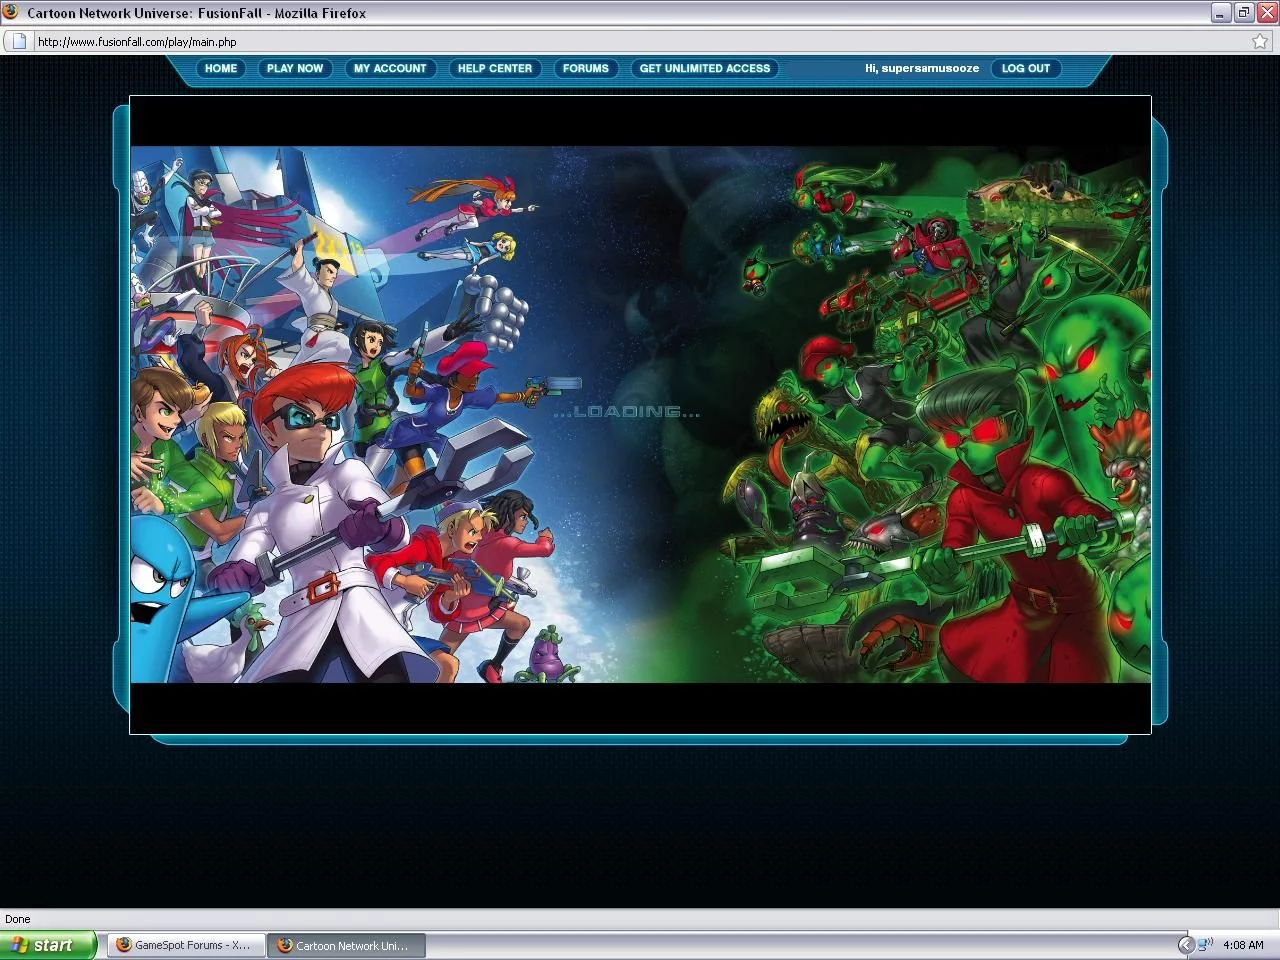Open the Windows start menu
Viewport: 1280px width, 960px height.
coord(47,945)
